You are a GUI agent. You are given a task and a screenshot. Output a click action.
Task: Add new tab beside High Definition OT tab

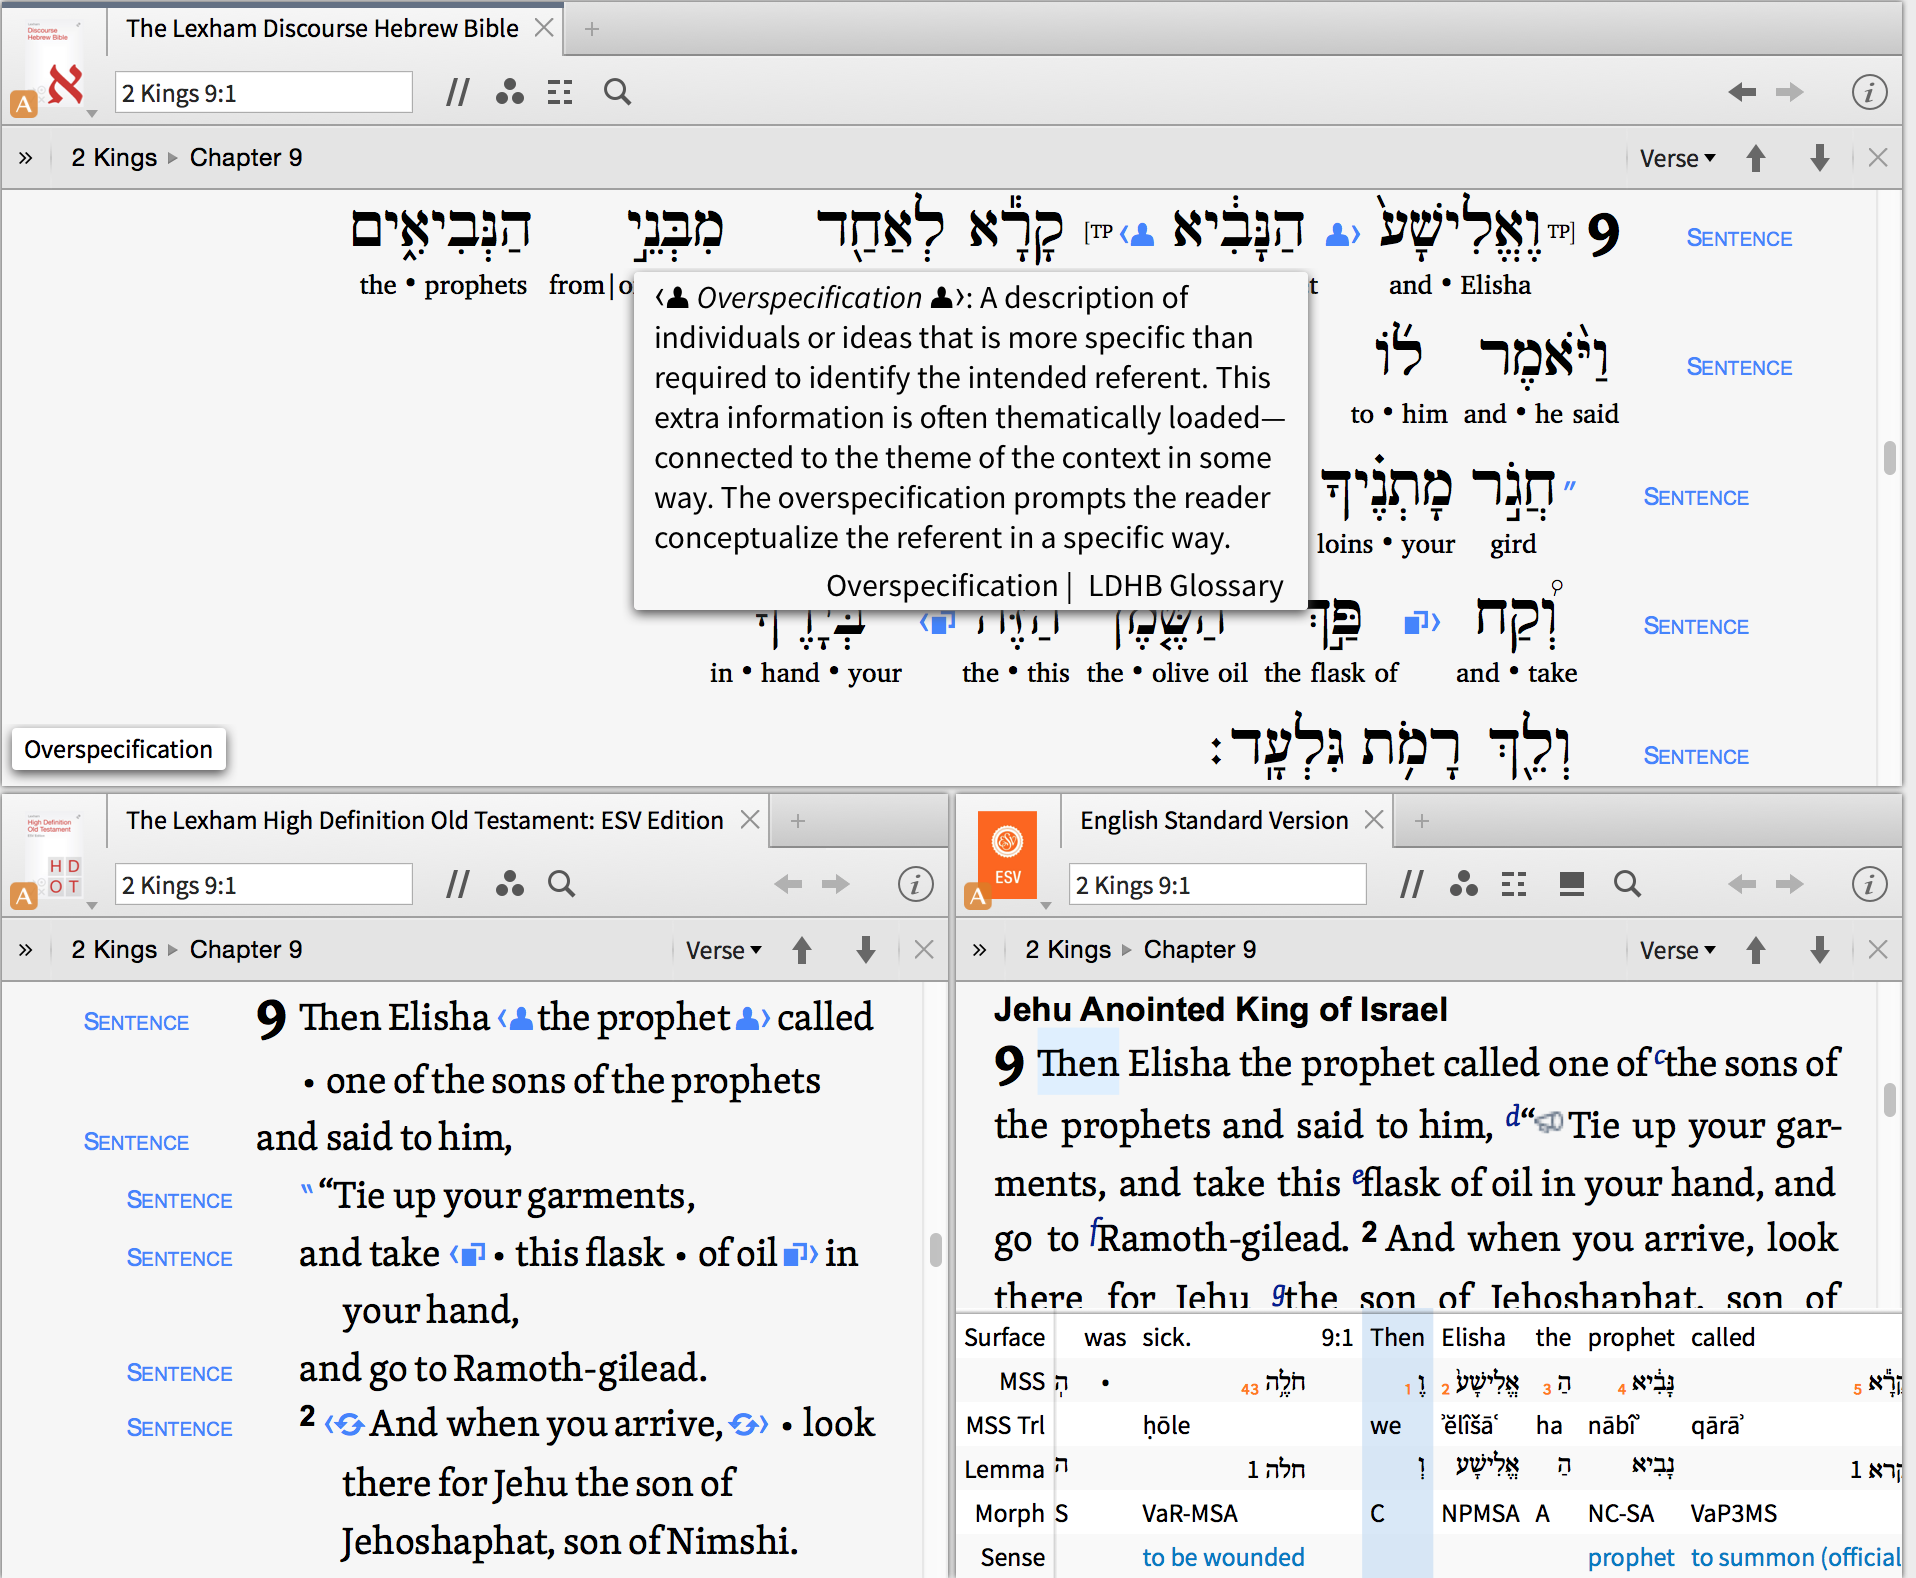click(798, 821)
